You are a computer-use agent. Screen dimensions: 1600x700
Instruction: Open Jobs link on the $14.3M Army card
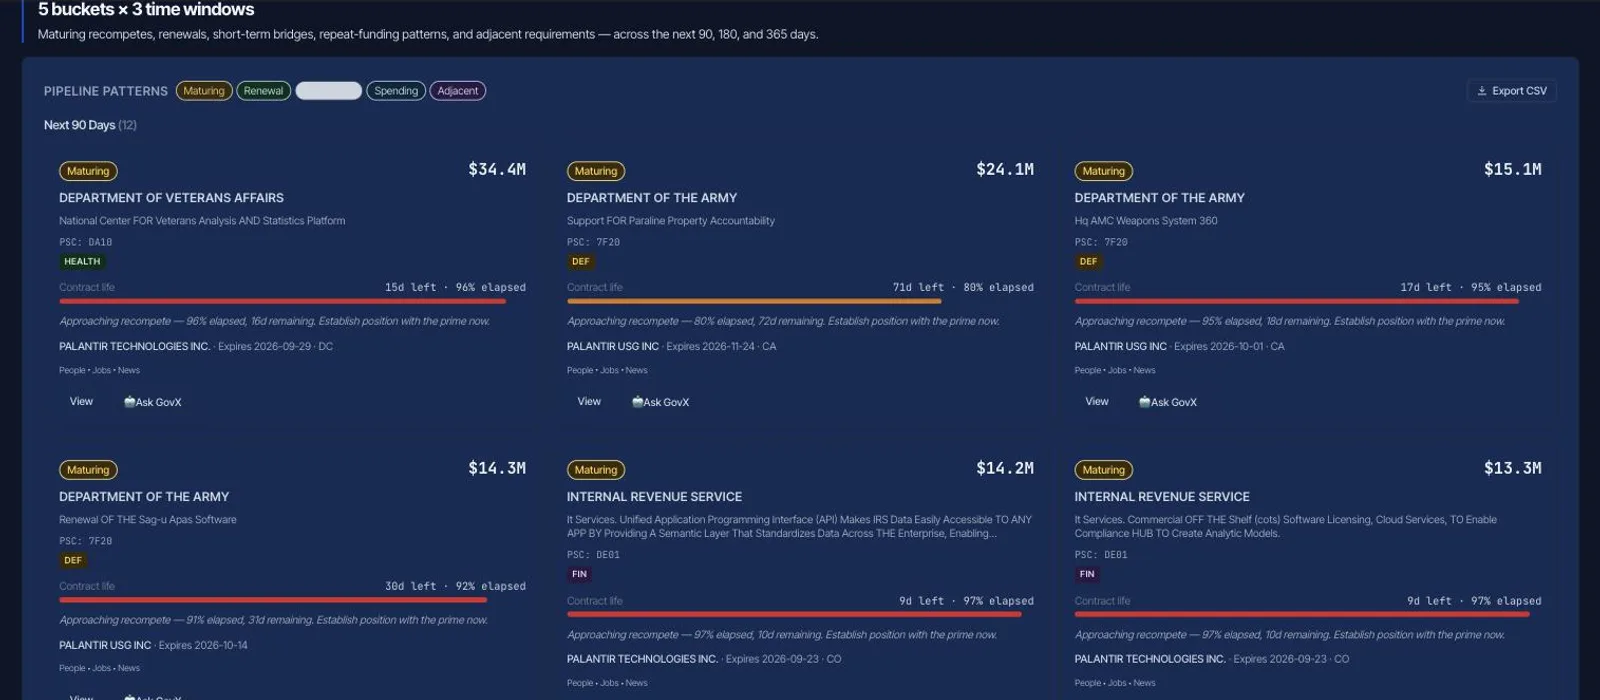(x=102, y=668)
